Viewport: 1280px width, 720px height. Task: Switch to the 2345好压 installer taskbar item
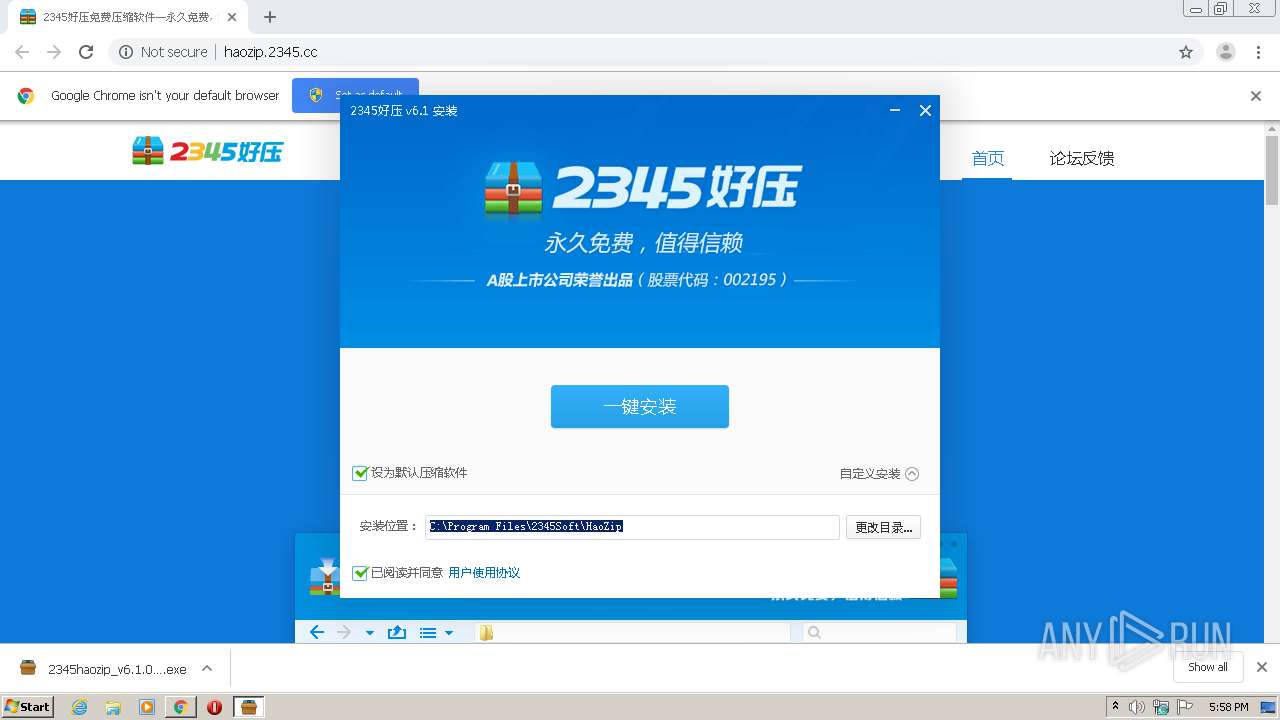pyautogui.click(x=248, y=707)
